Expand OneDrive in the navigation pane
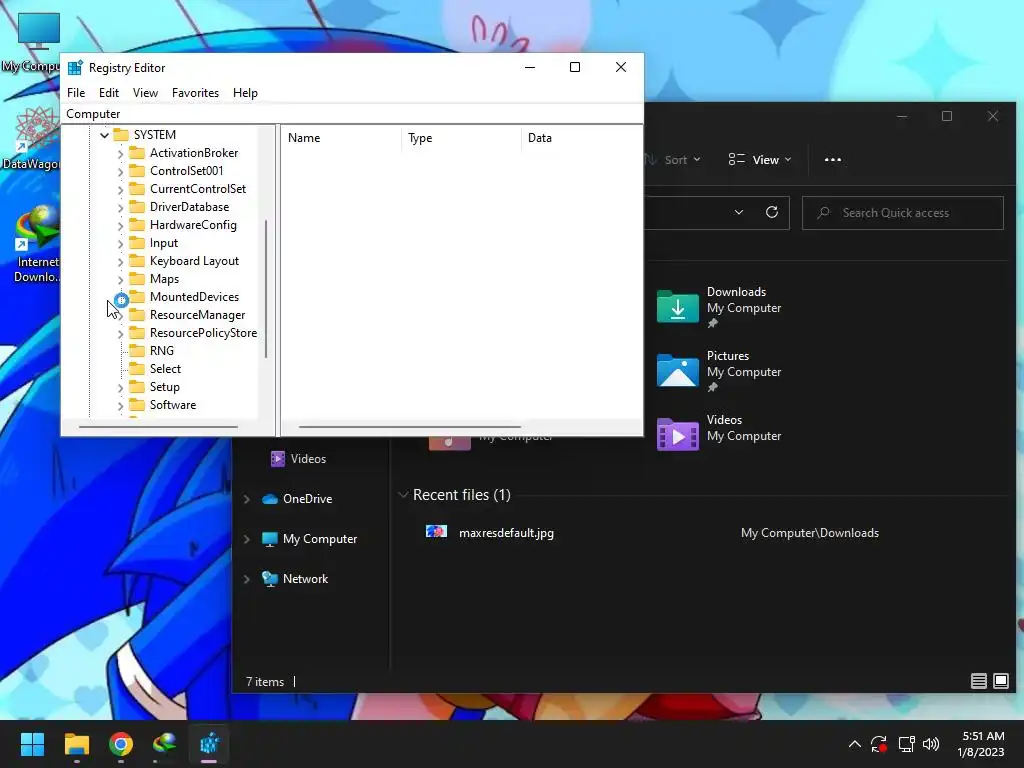Screen dimensions: 1024x768 247,500
